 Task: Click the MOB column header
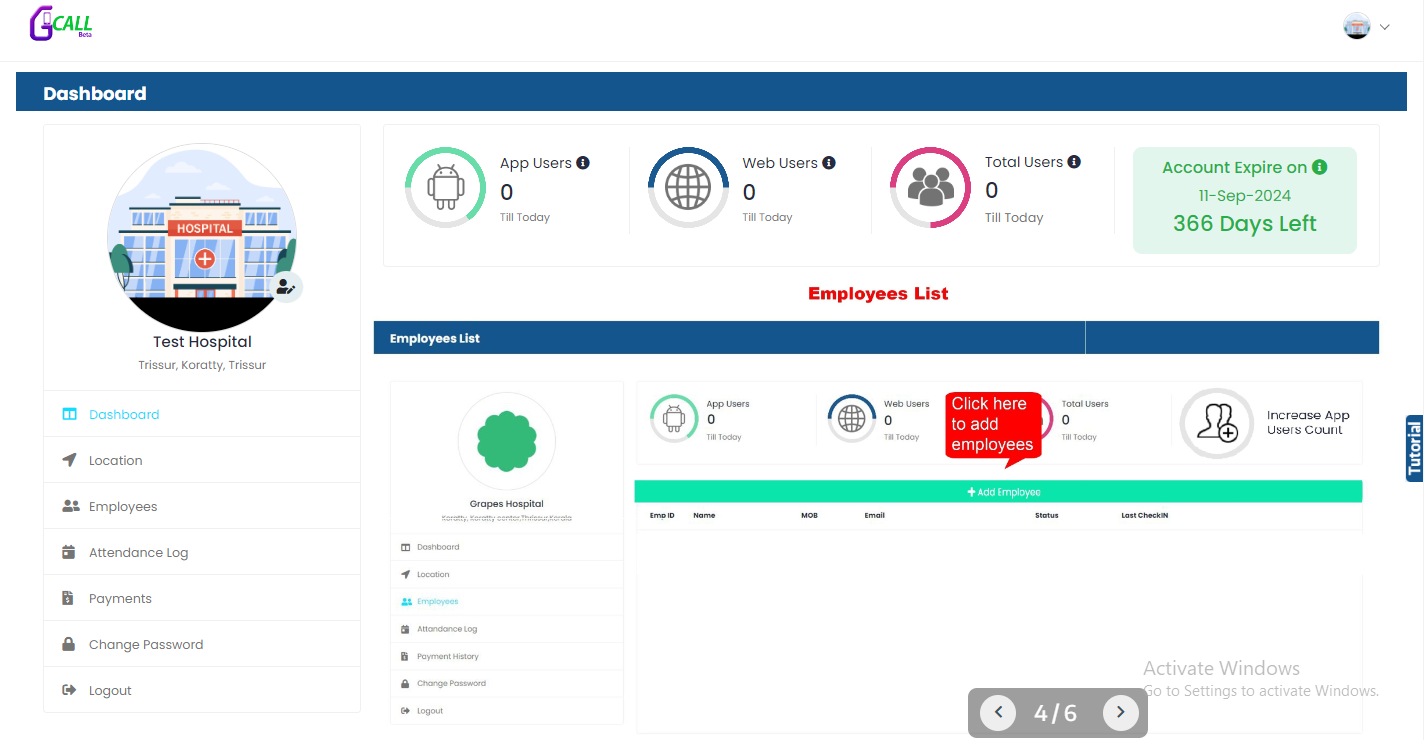tap(809, 516)
